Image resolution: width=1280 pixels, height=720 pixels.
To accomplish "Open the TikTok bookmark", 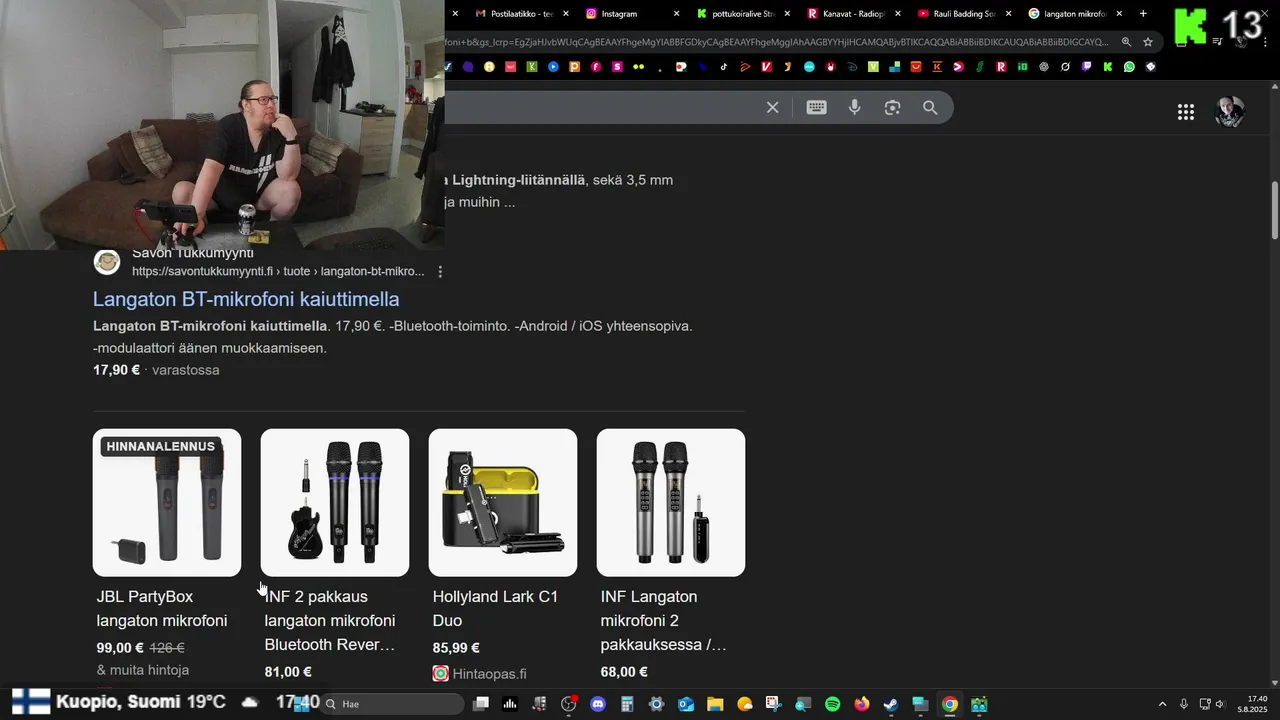I will [724, 67].
